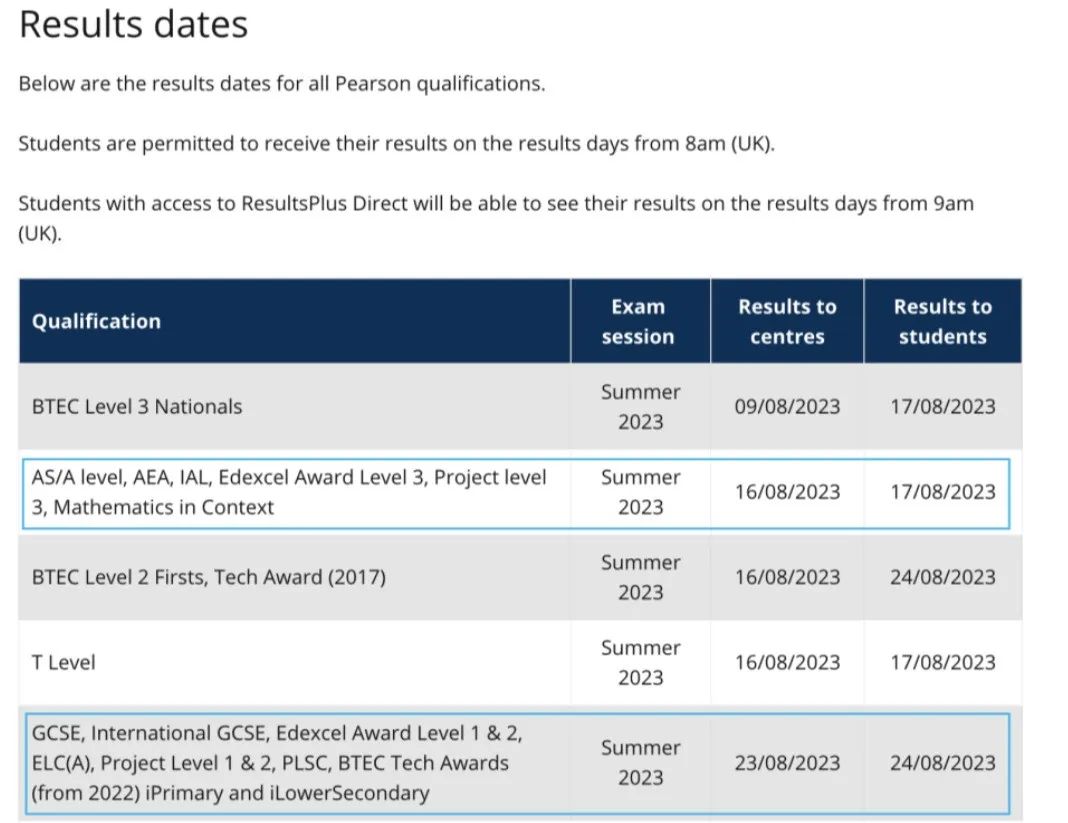Click 17/08/2023 student date for BTEC Level 3
This screenshot has height=823, width=1068.
[x=943, y=406]
